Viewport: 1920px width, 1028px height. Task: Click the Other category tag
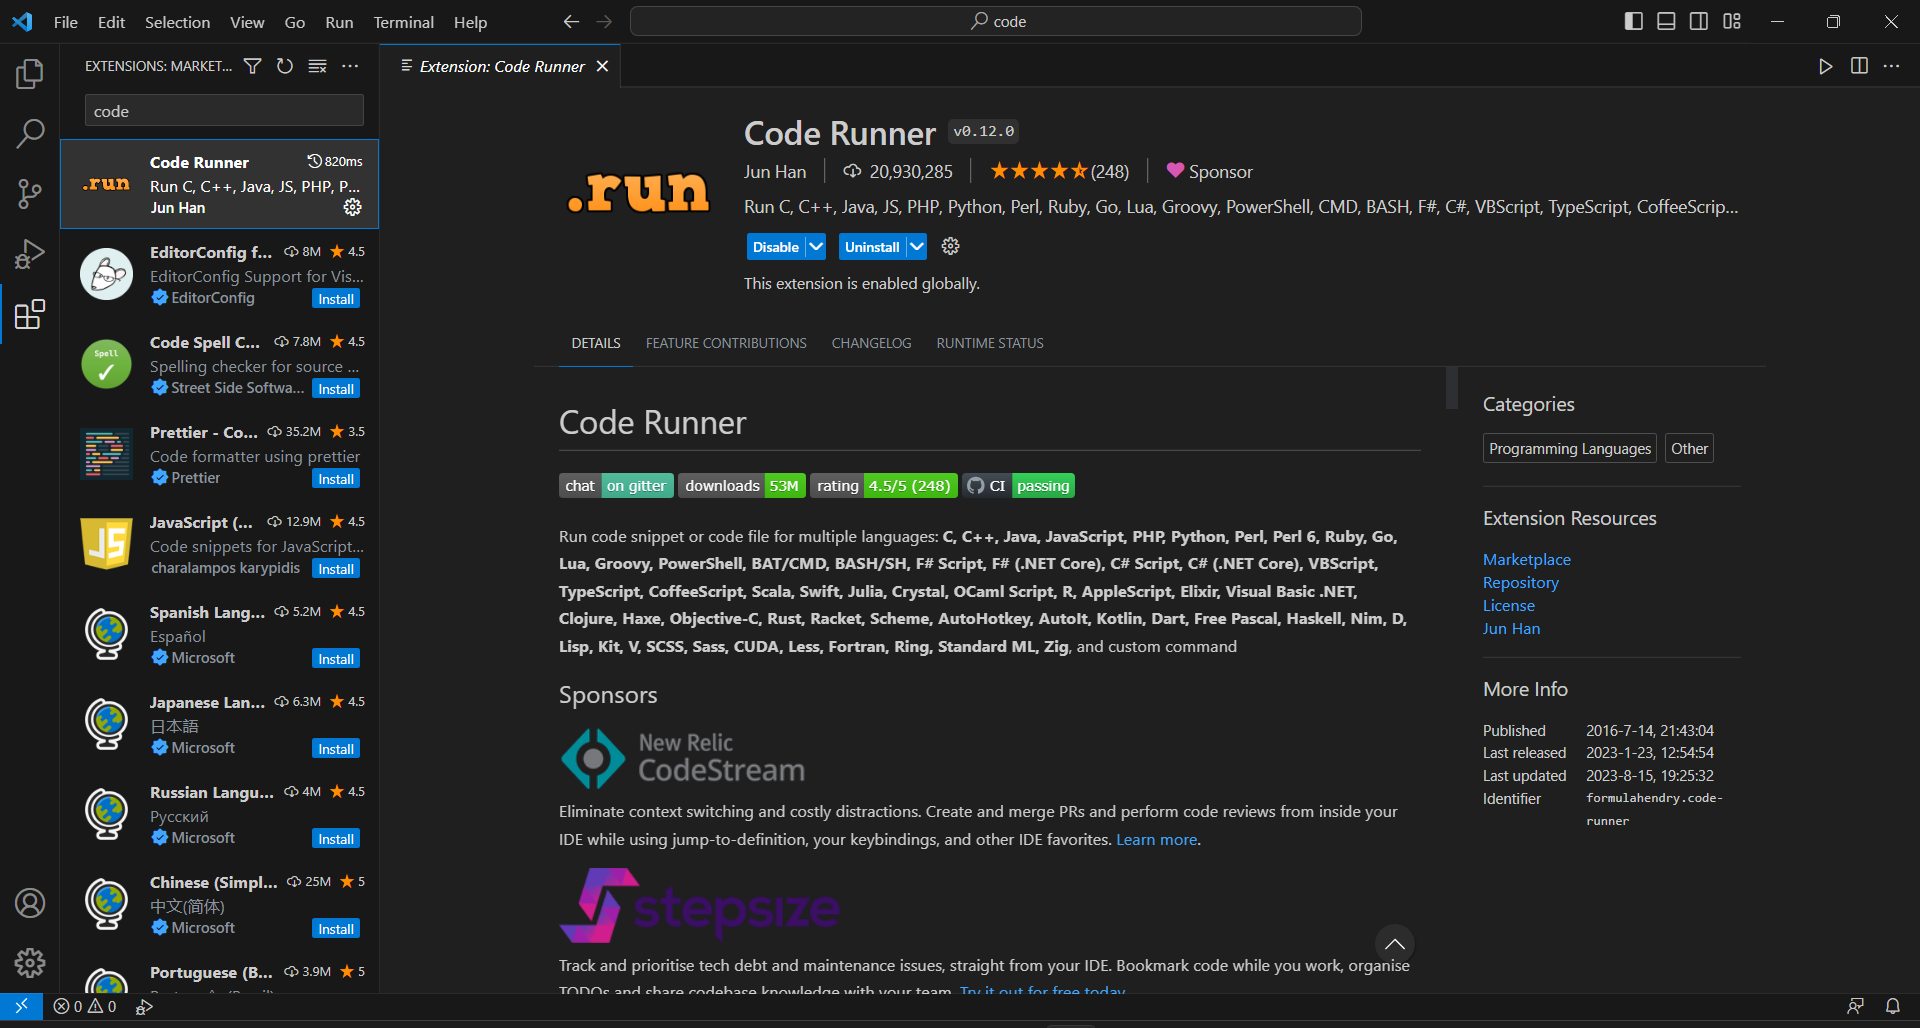(1689, 448)
